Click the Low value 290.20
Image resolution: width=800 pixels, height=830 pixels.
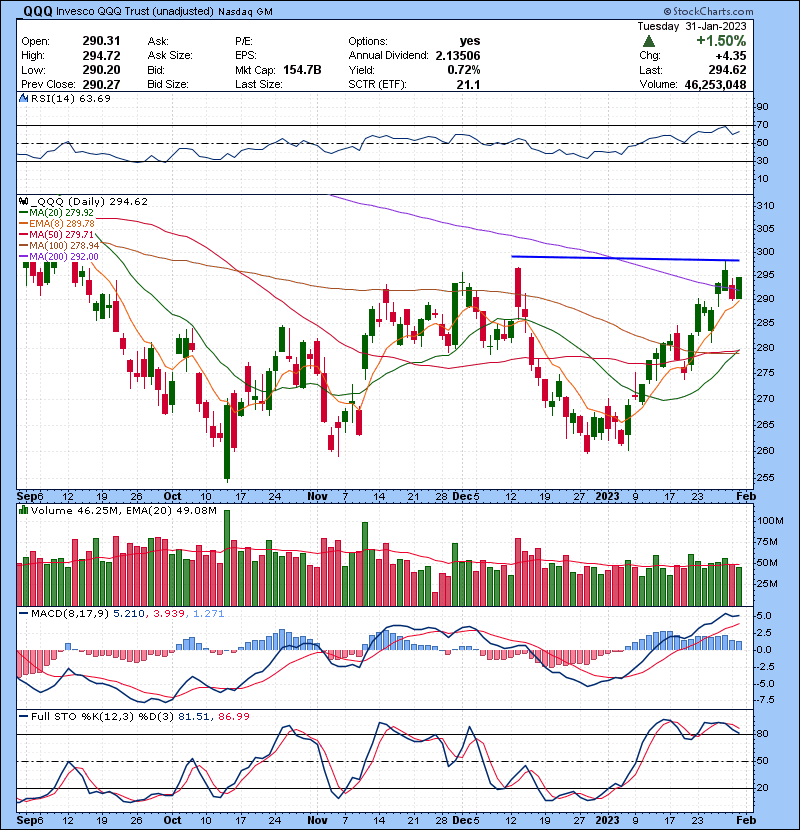click(x=101, y=70)
